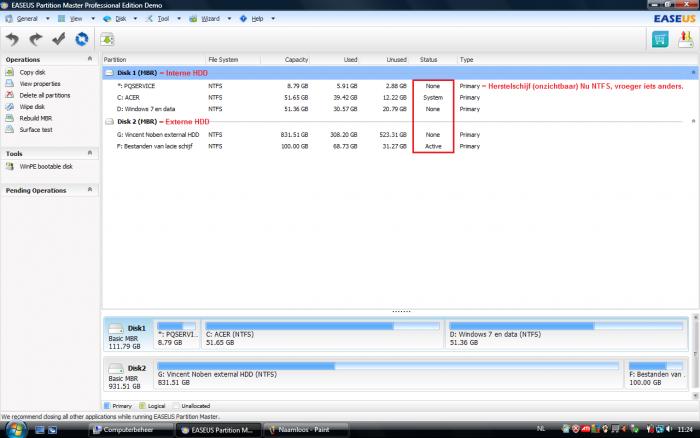The height and width of the screenshot is (438, 700).
Task: Click the Undo arrow in toolbar
Action: pyautogui.click(x=12, y=39)
